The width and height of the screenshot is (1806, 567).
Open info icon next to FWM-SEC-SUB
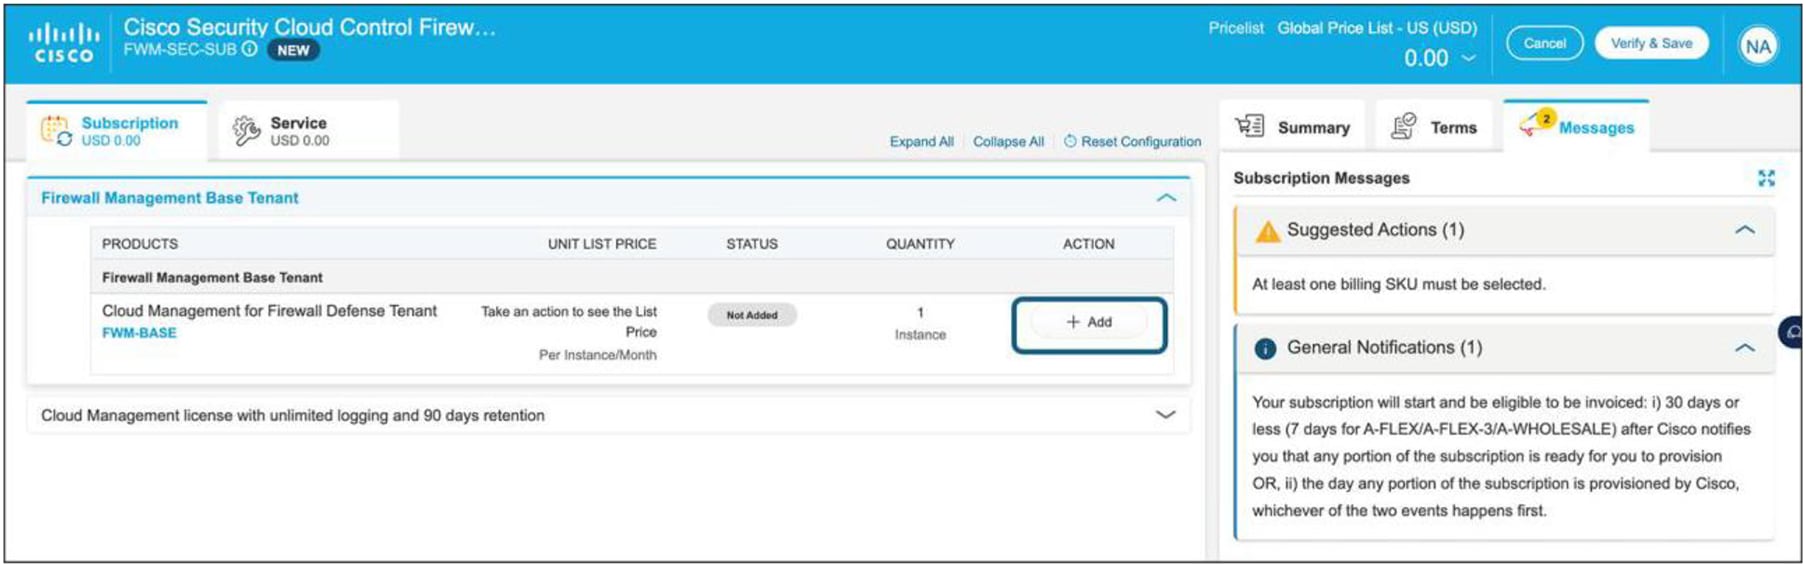[250, 49]
